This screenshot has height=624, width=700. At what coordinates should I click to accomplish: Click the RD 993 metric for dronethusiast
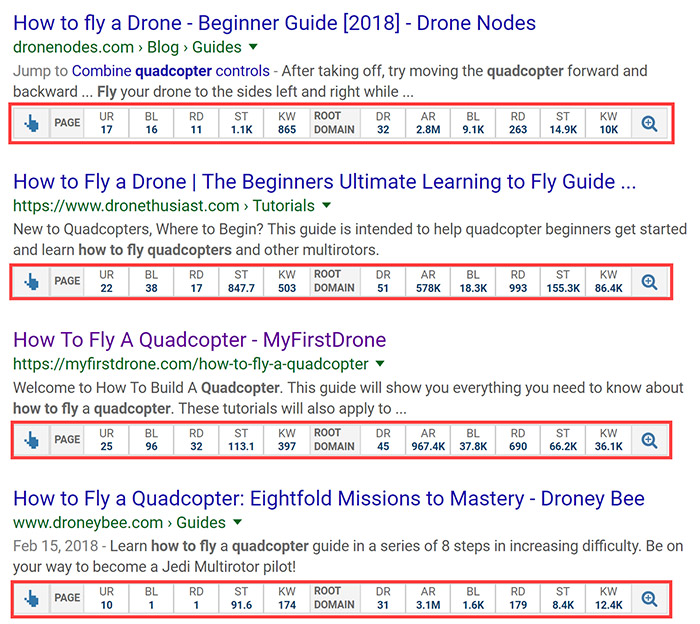click(x=518, y=281)
